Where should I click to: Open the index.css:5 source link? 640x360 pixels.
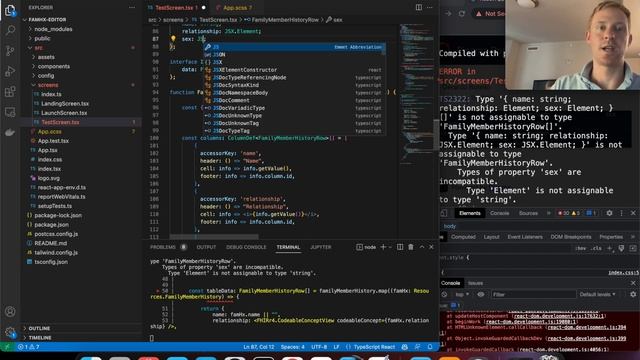[x=623, y=272]
